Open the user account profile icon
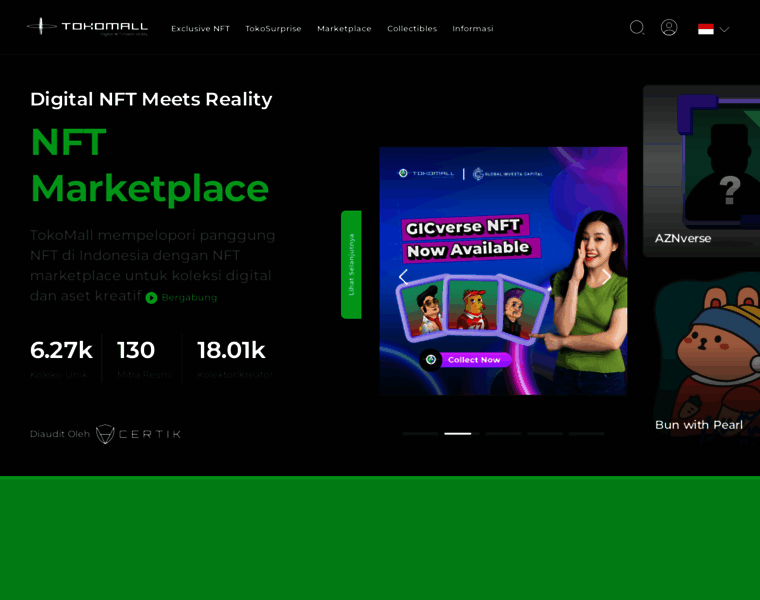Screen dimensions: 760x600 click(669, 28)
